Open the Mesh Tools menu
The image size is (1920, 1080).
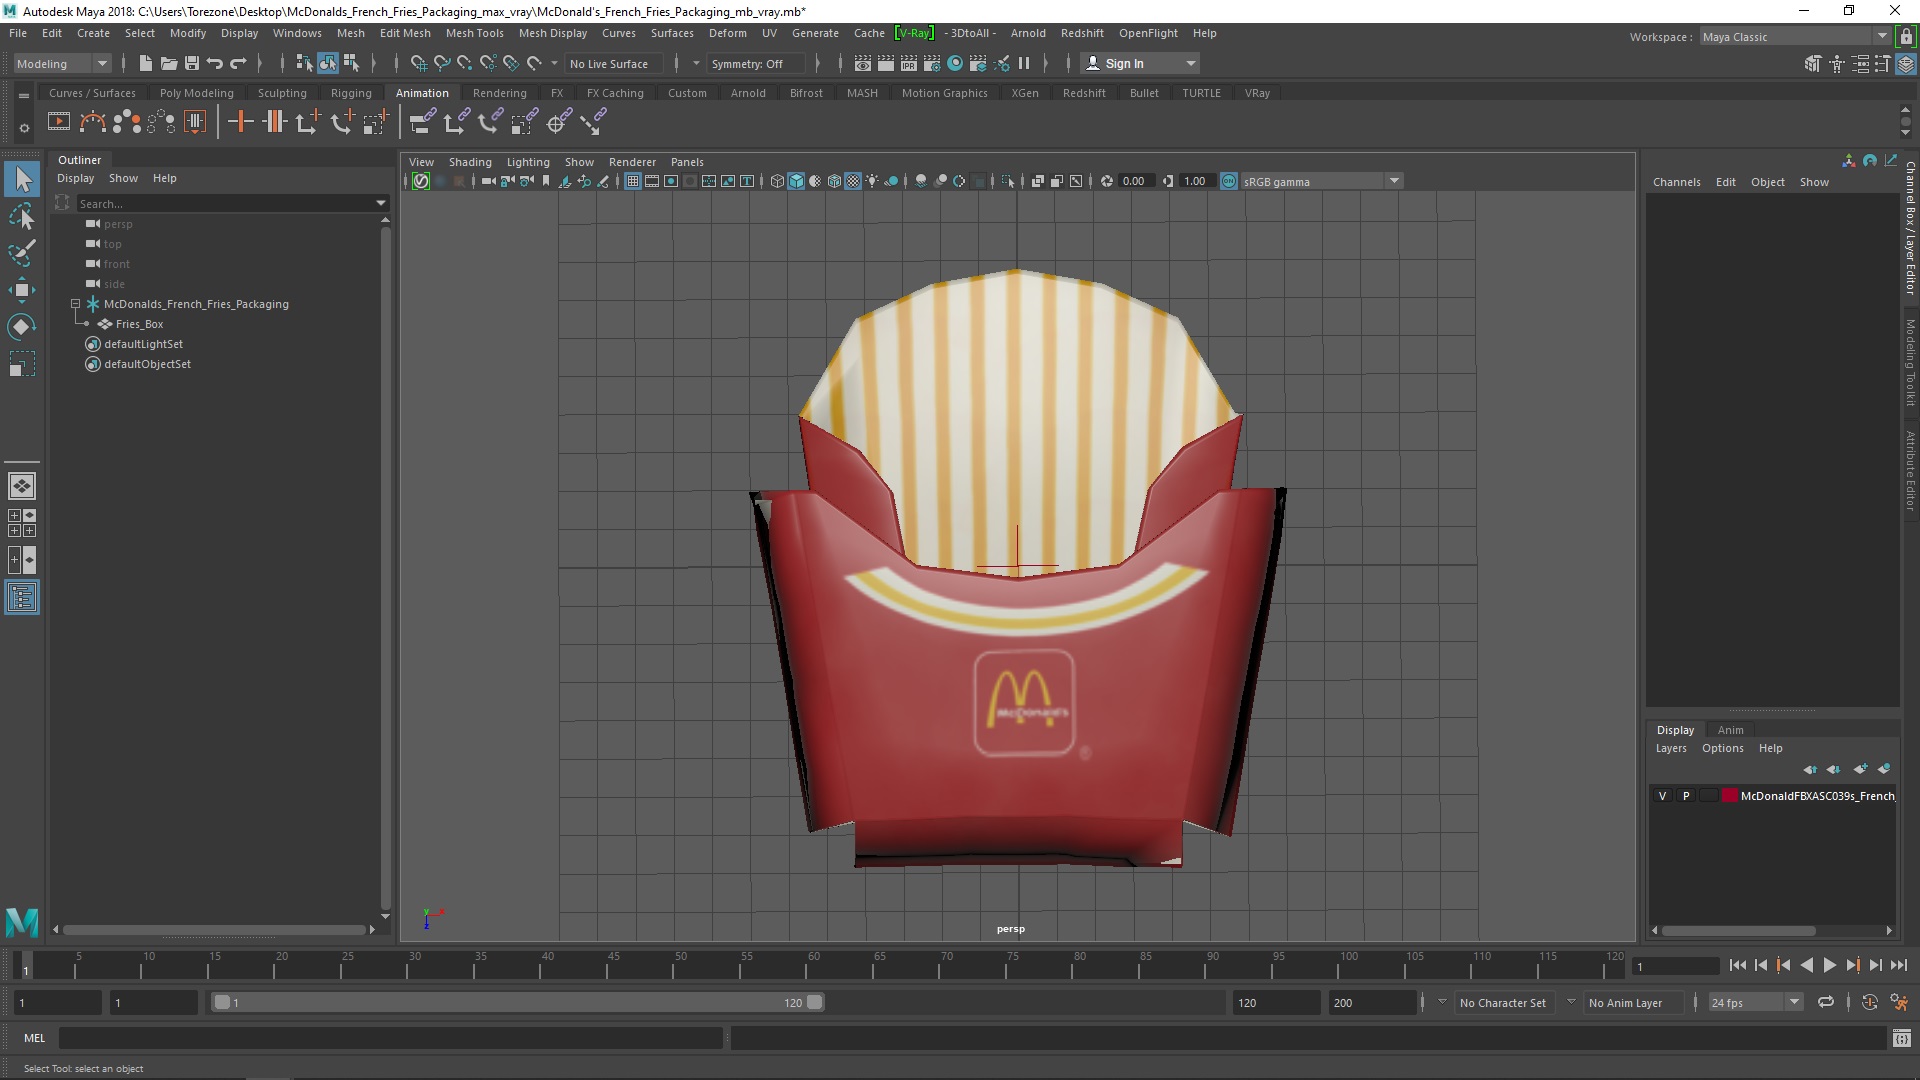pos(474,33)
